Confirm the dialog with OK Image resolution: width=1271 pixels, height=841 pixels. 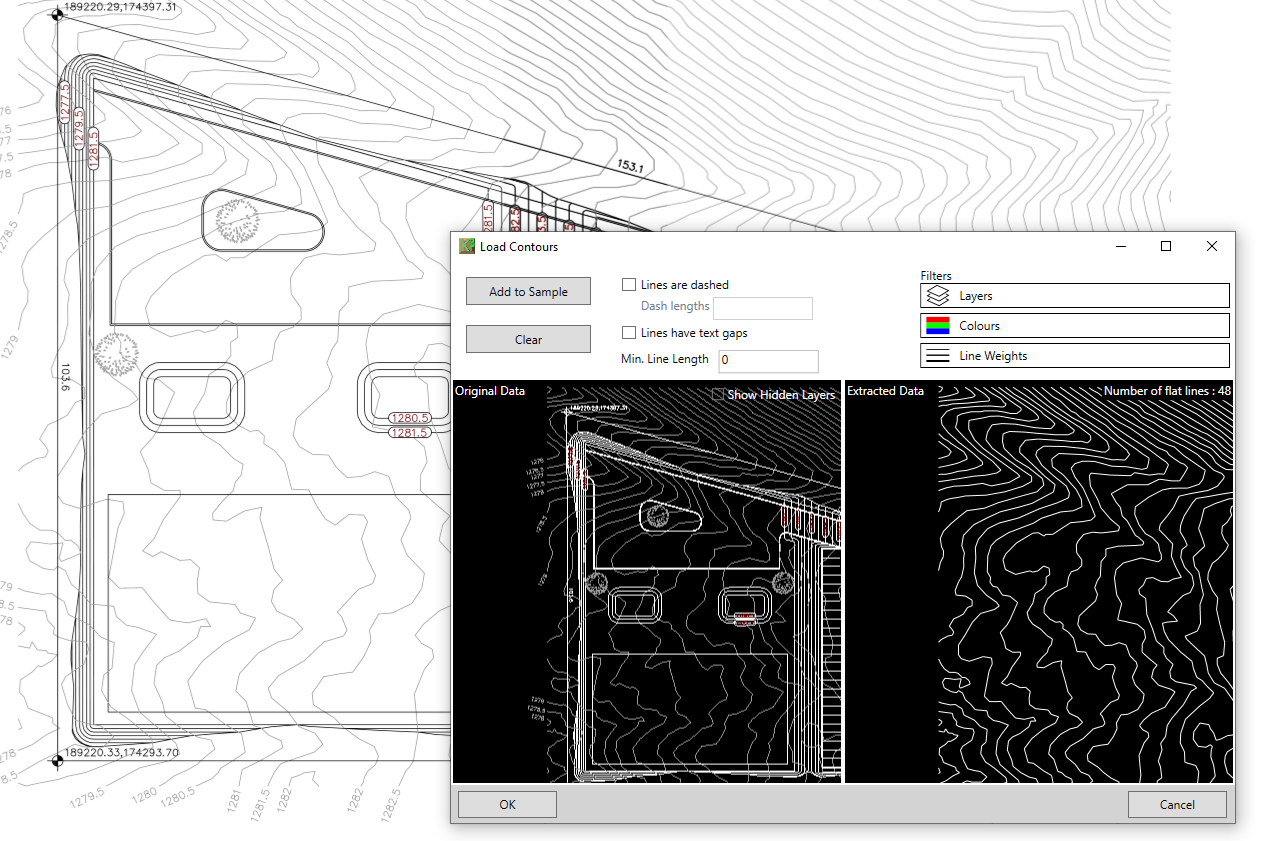click(x=506, y=804)
